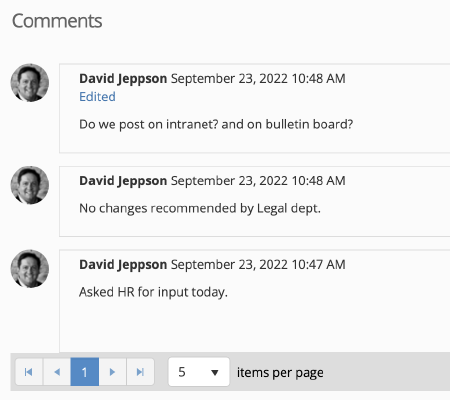Screen dimensions: 450x400
Task: Click the 10:47 AM comment timestamp
Action: (x=258, y=265)
